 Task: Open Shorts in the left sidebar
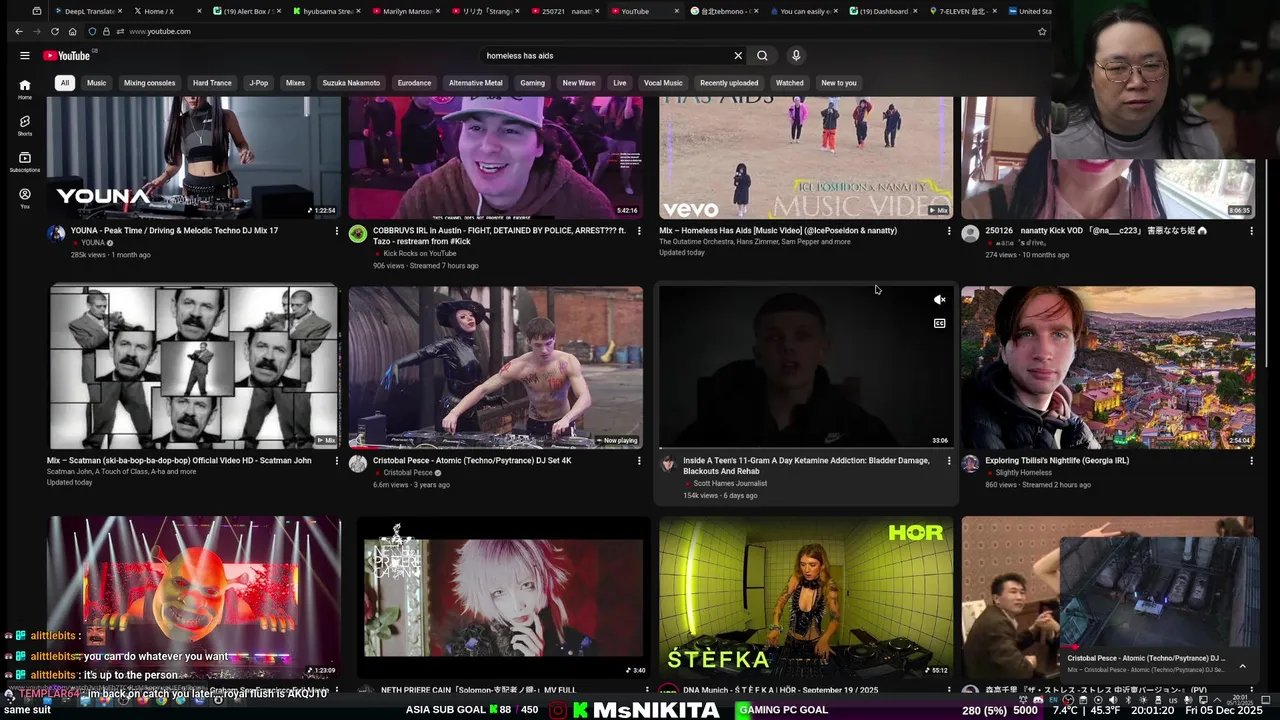pyautogui.click(x=25, y=126)
